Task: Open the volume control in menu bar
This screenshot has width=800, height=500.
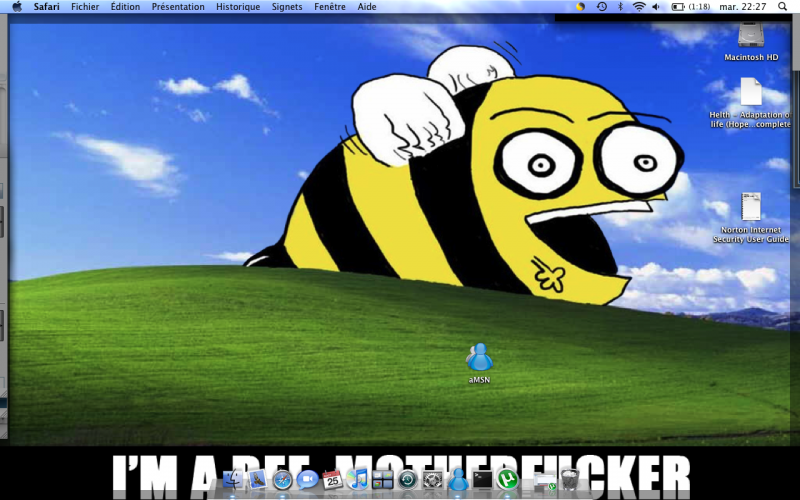Action: (x=656, y=7)
